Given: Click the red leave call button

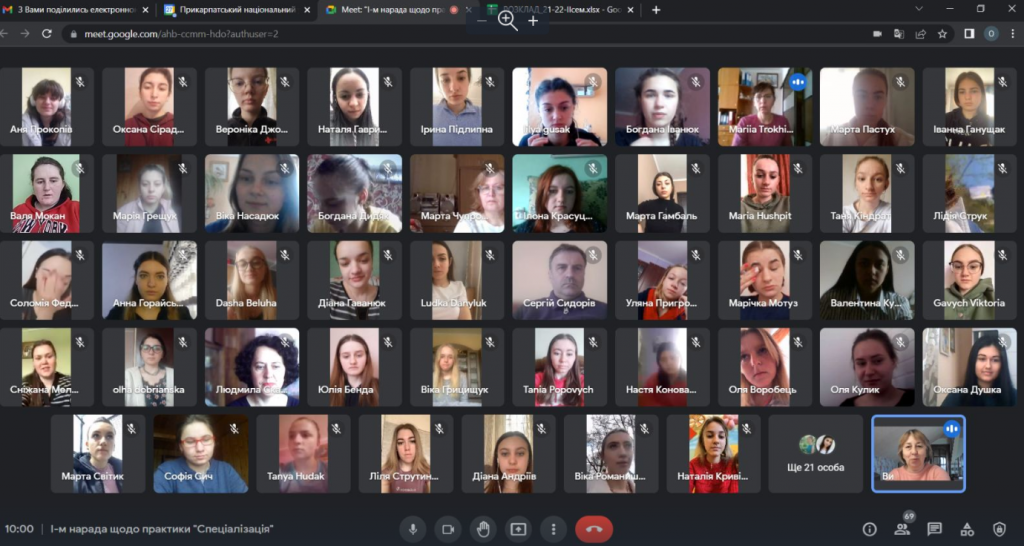Looking at the screenshot, I should [x=593, y=528].
